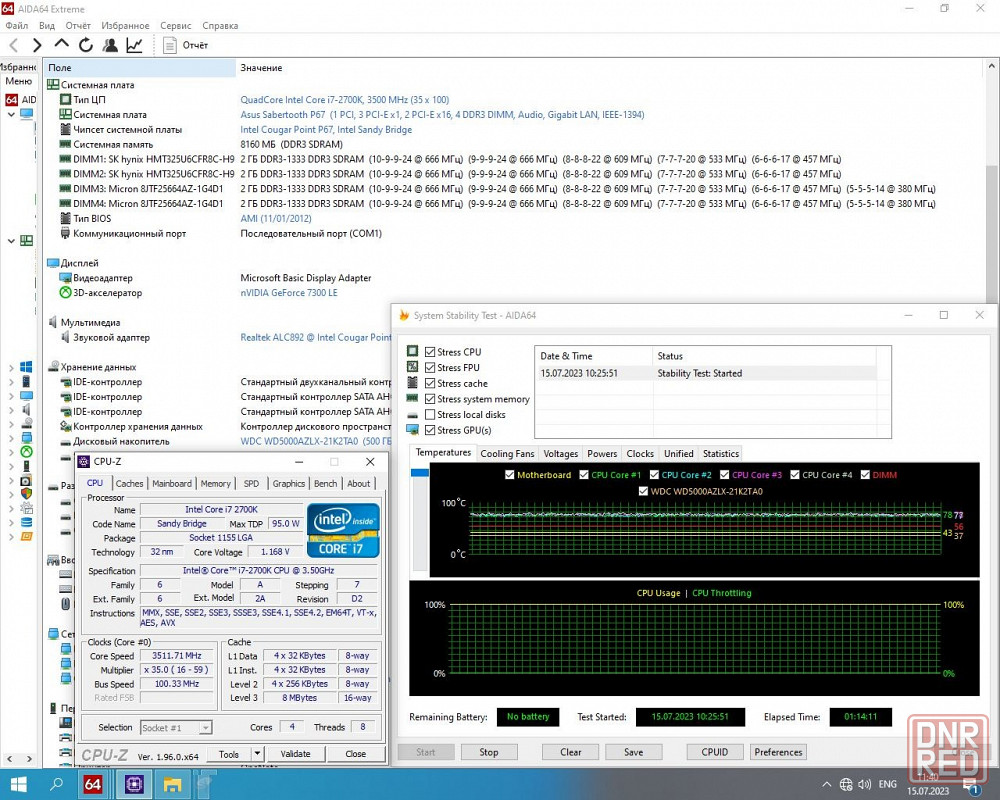This screenshot has height=800, width=1000.
Task: Select the computer monitor node in sidebar tree
Action: [x=26, y=114]
